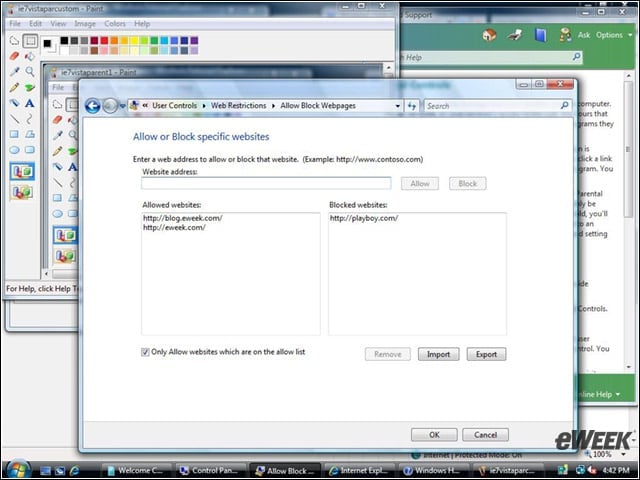The image size is (640, 480).
Task: Select the Magnifier tool in ie7vistaparcustom Paint
Action: coord(30,71)
